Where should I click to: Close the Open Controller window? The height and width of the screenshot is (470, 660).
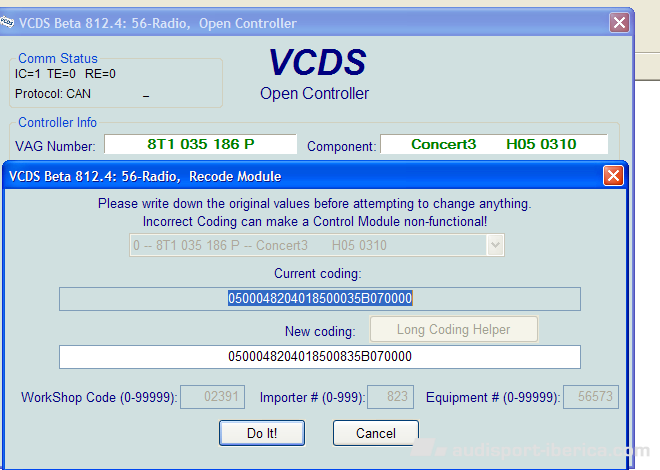[620, 22]
